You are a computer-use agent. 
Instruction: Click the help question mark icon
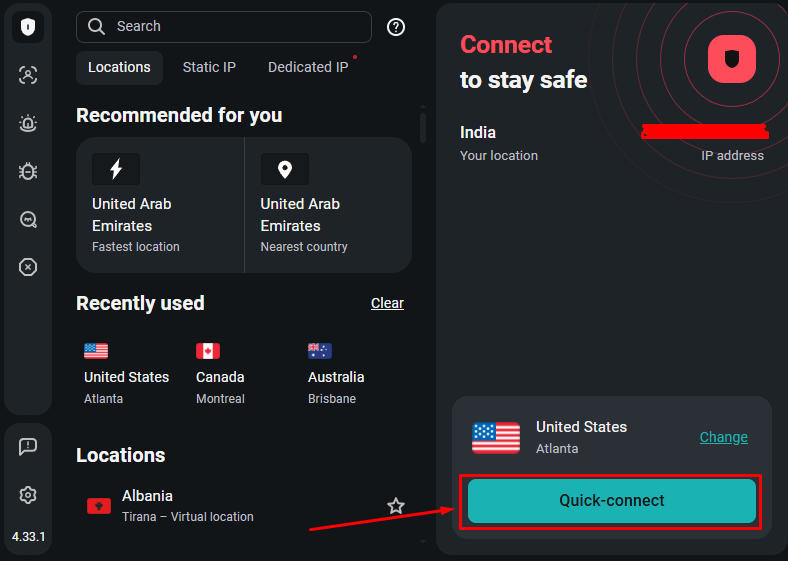point(396,27)
